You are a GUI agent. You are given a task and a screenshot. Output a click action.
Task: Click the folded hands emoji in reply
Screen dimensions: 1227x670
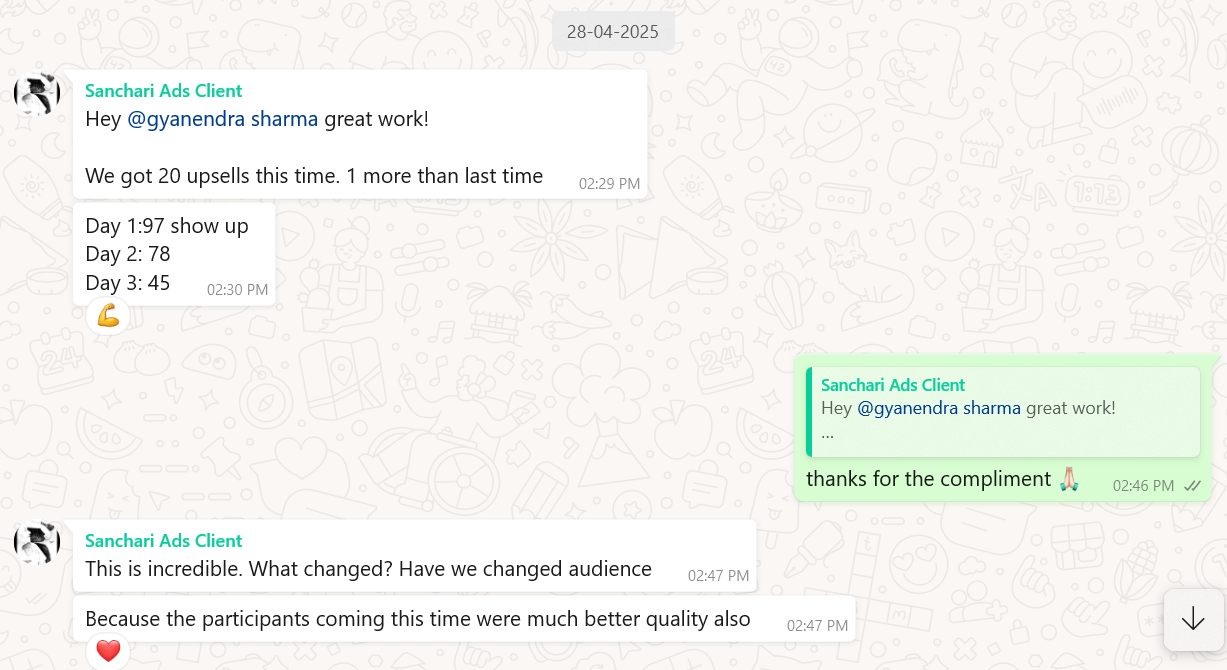pyautogui.click(x=1069, y=479)
